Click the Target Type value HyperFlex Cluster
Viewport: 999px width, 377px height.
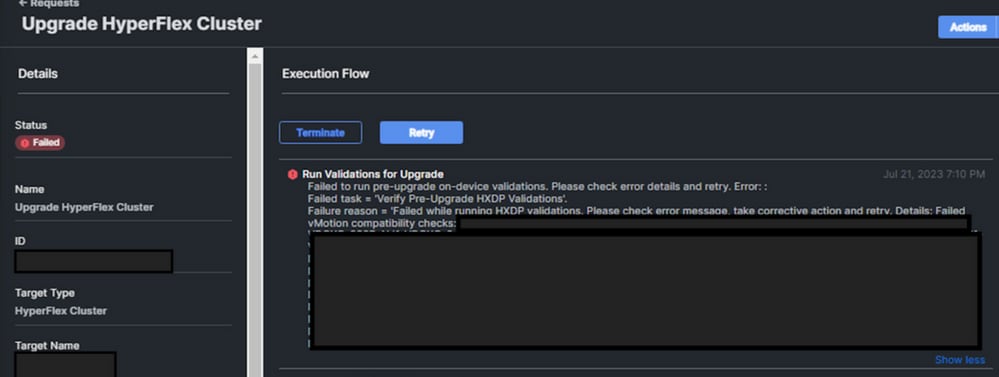tap(61, 311)
